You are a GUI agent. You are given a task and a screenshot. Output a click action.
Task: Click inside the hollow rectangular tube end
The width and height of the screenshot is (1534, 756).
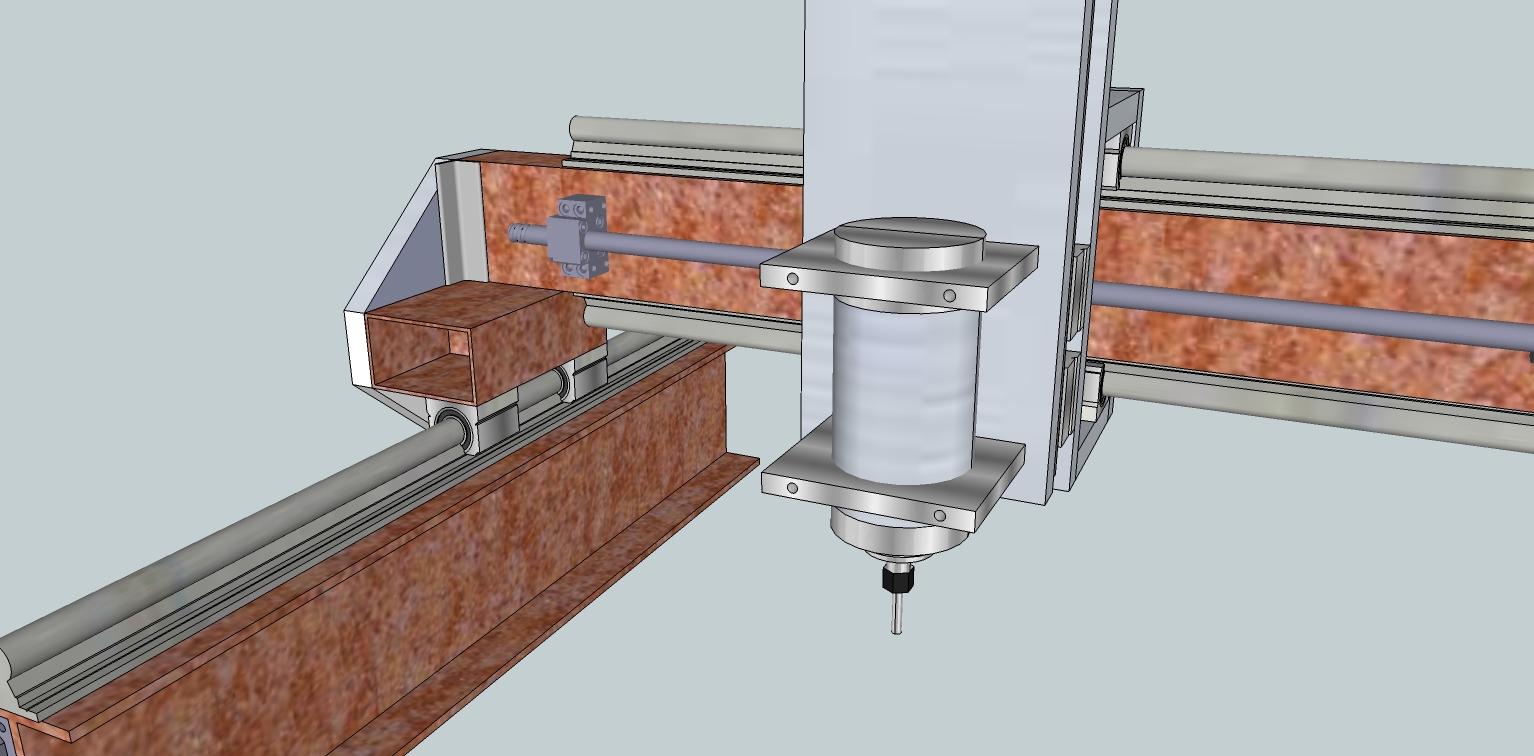tap(420, 355)
